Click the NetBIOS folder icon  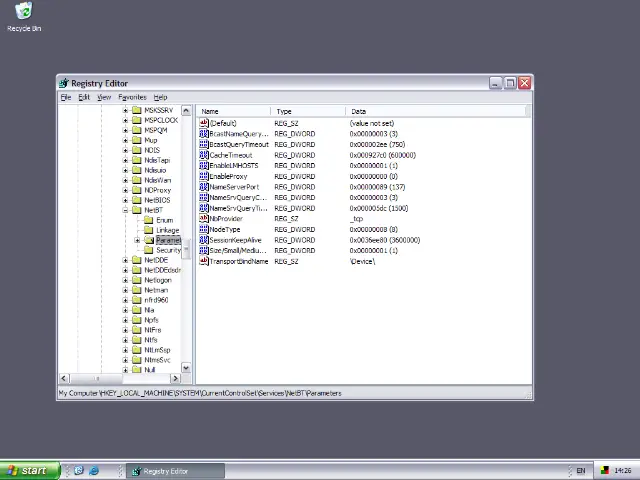tap(137, 200)
